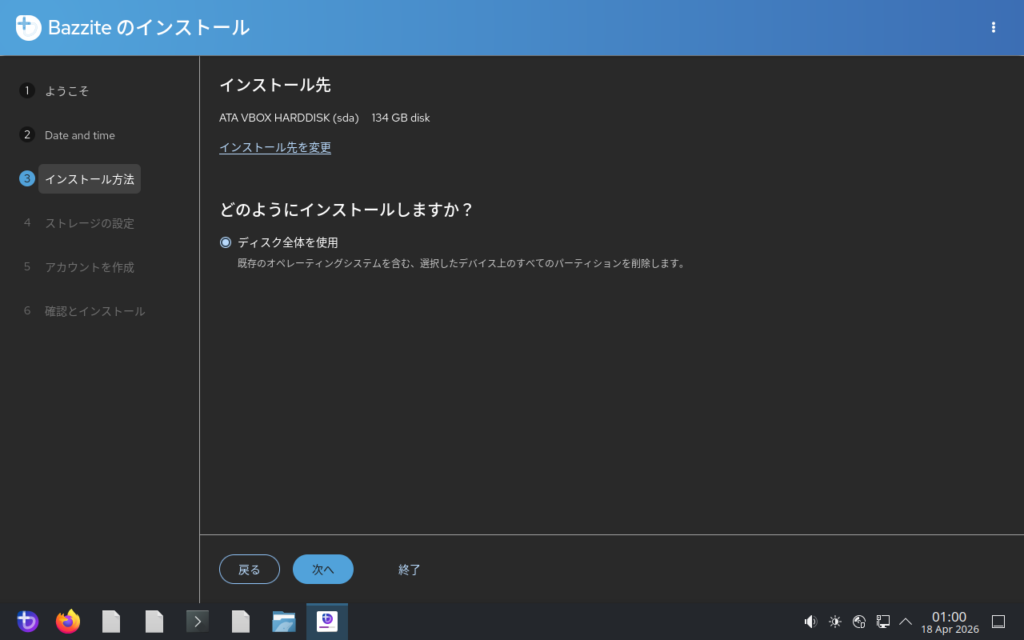Open the terminal from the taskbar

(197, 621)
